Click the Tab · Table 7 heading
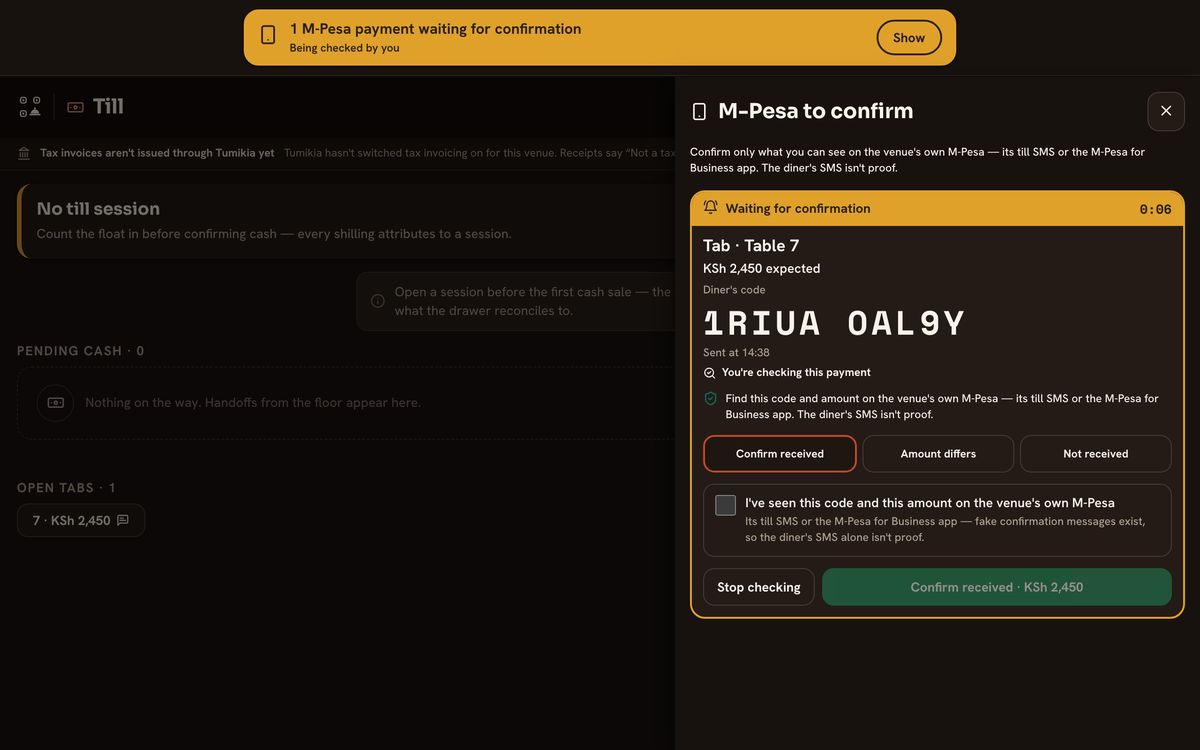Viewport: 1200px width, 750px height. [x=751, y=246]
